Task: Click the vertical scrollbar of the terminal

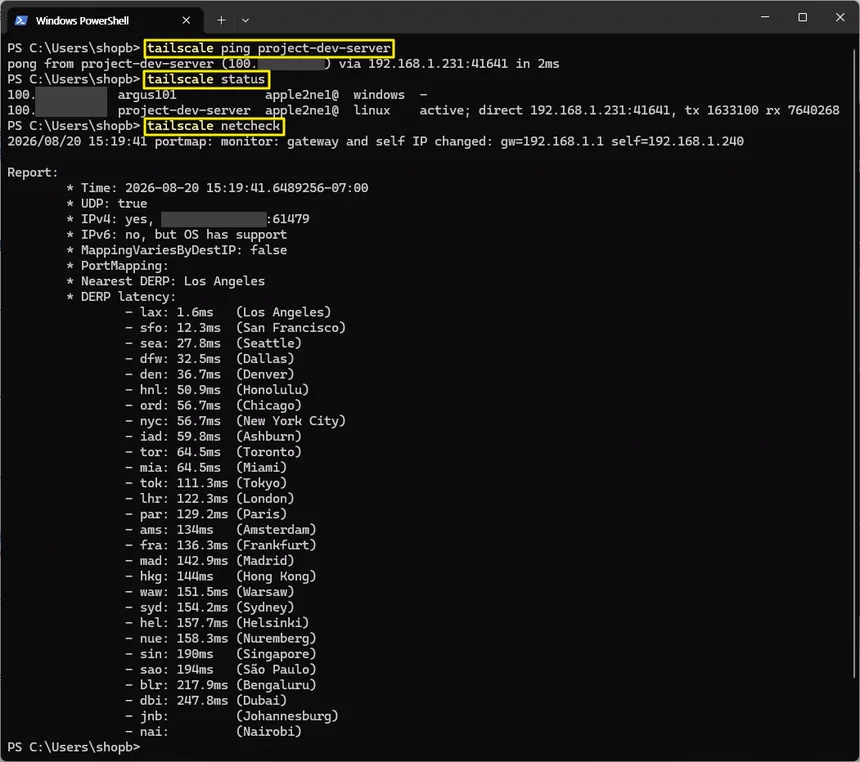Action: (855, 364)
